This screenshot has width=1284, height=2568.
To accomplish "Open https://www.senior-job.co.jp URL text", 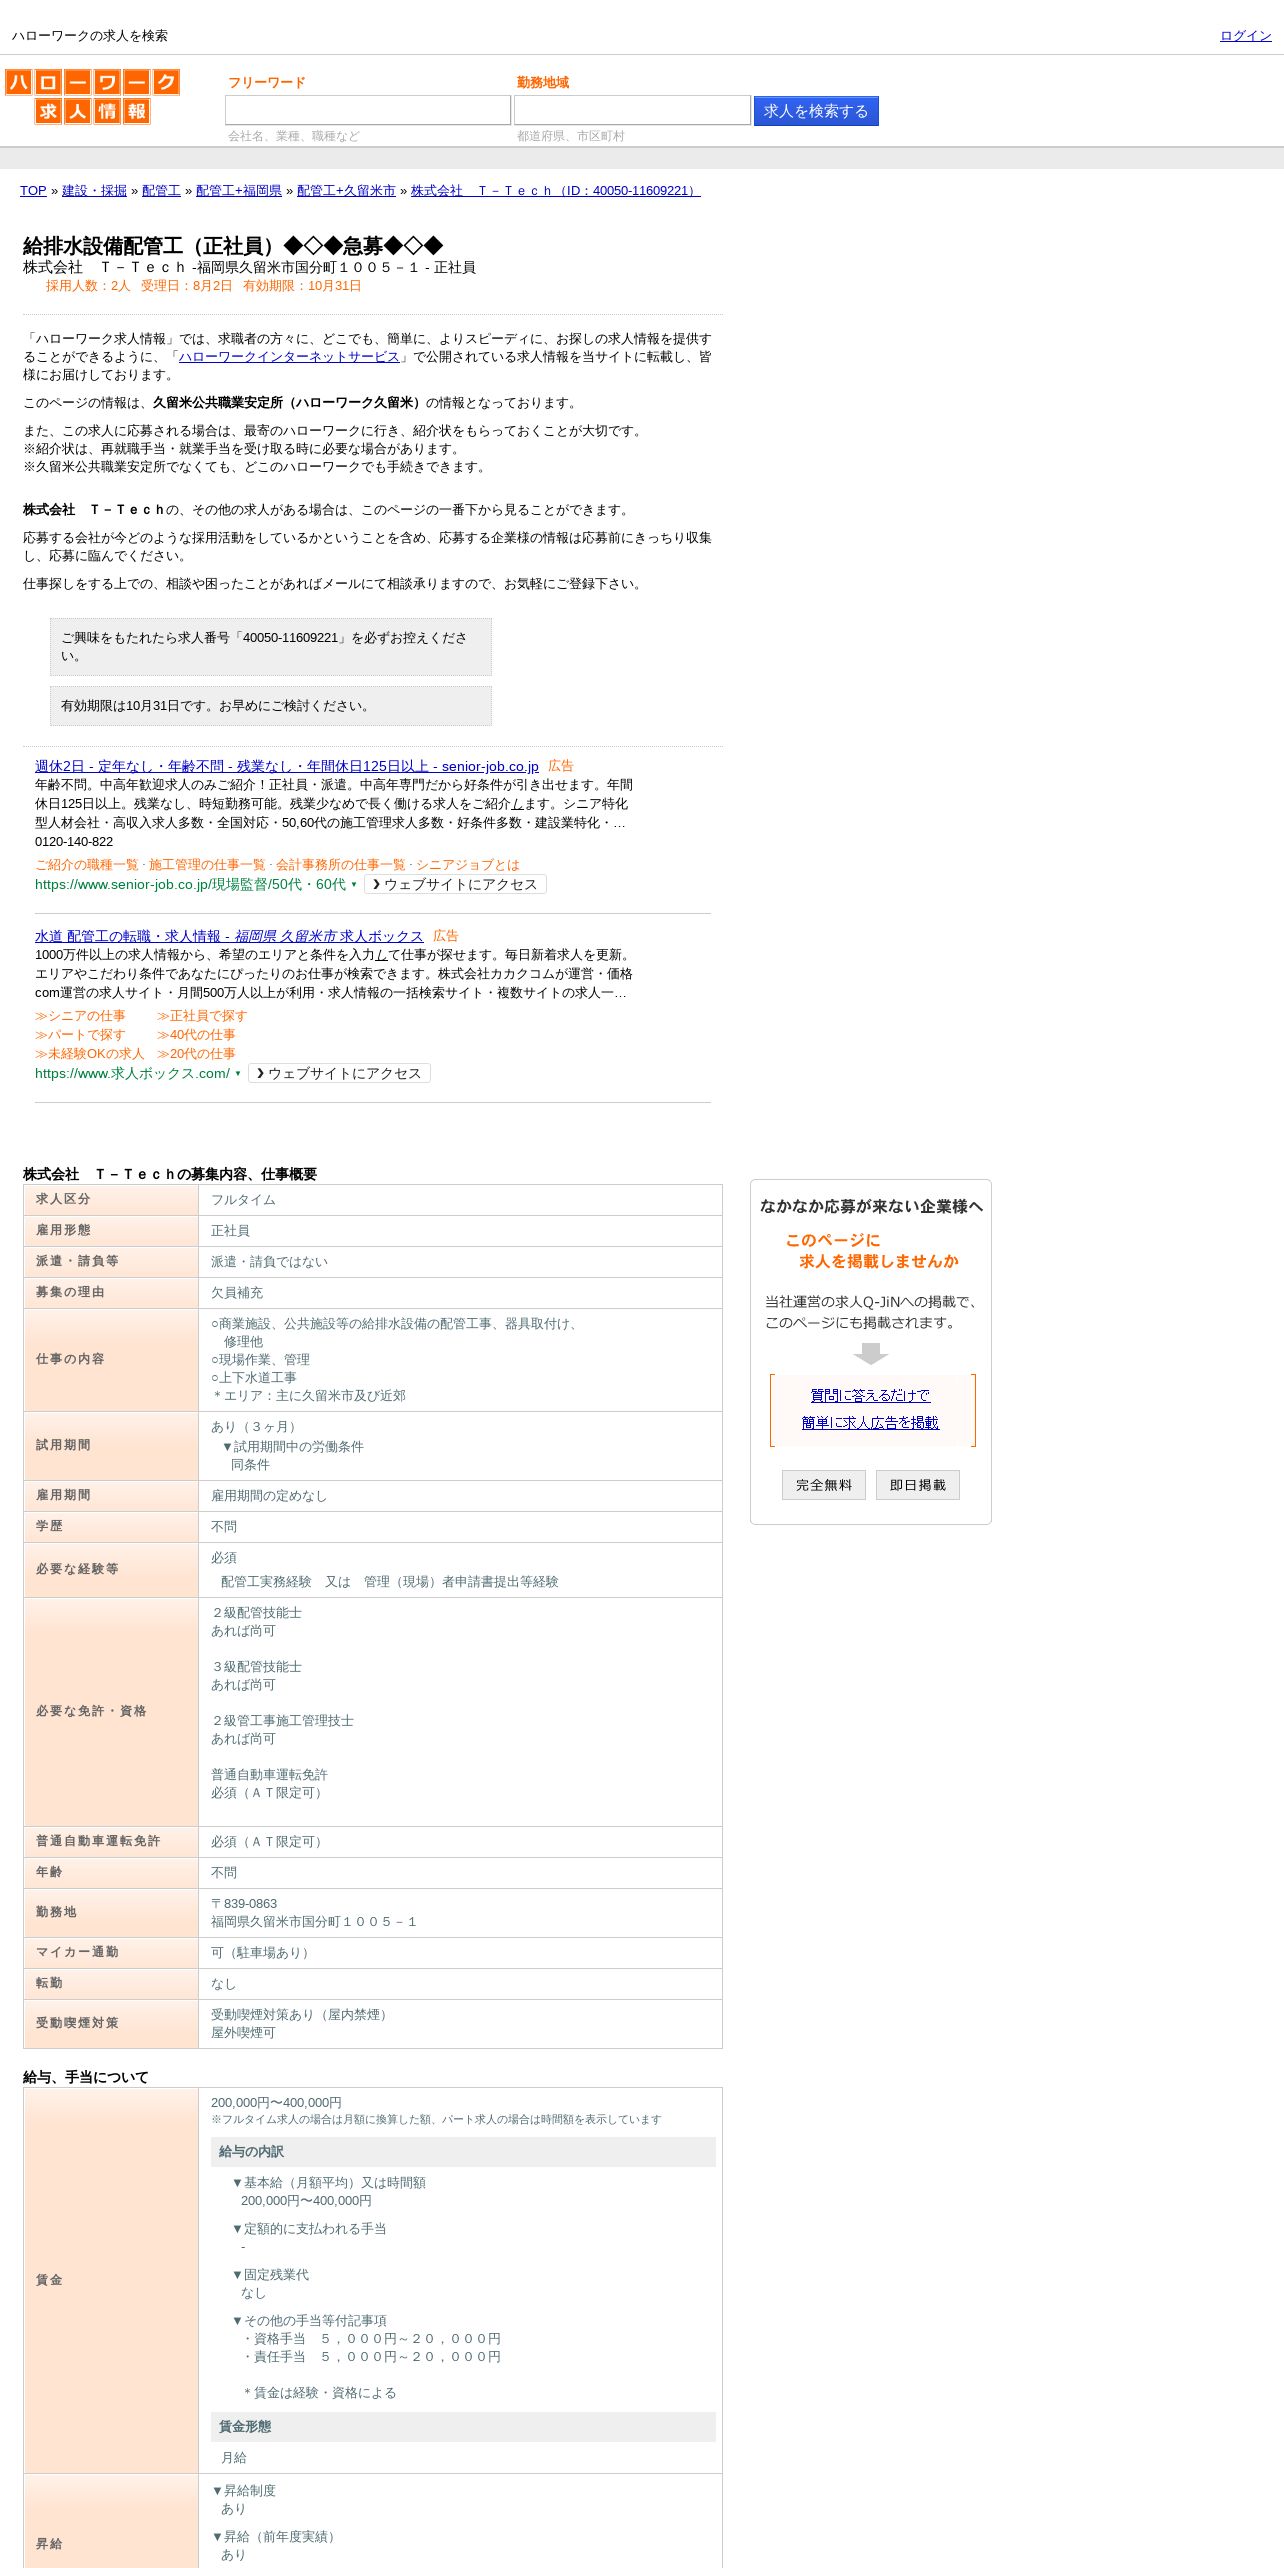I will point(190,885).
